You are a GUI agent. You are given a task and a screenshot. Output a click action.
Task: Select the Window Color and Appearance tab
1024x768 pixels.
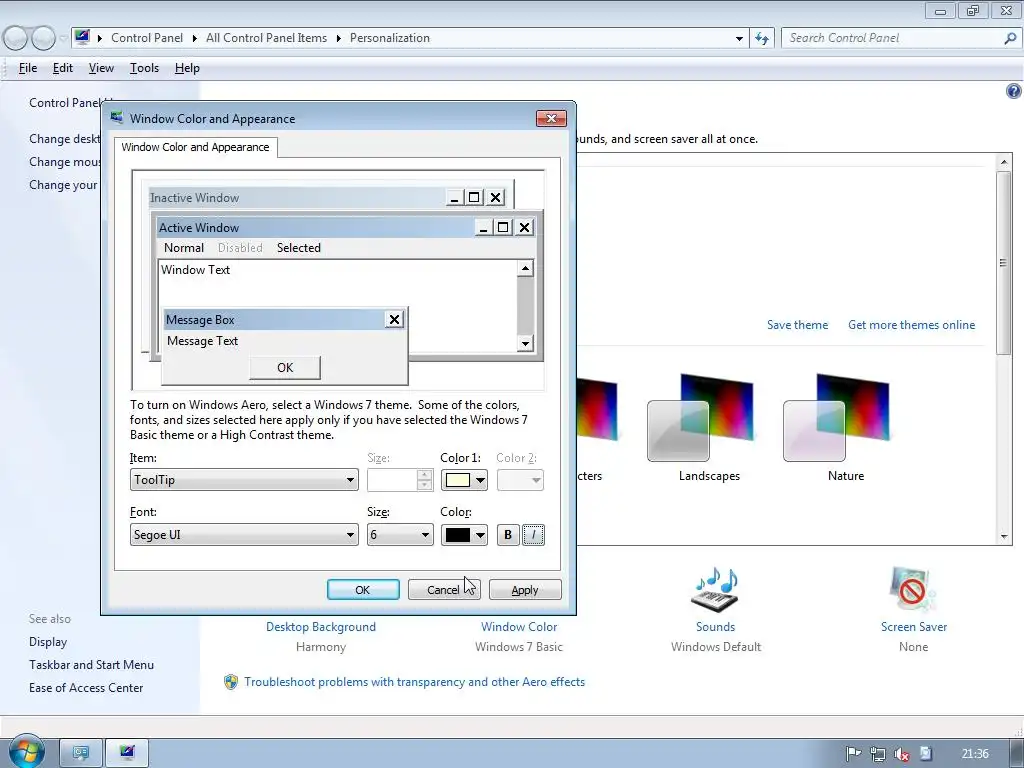click(195, 147)
